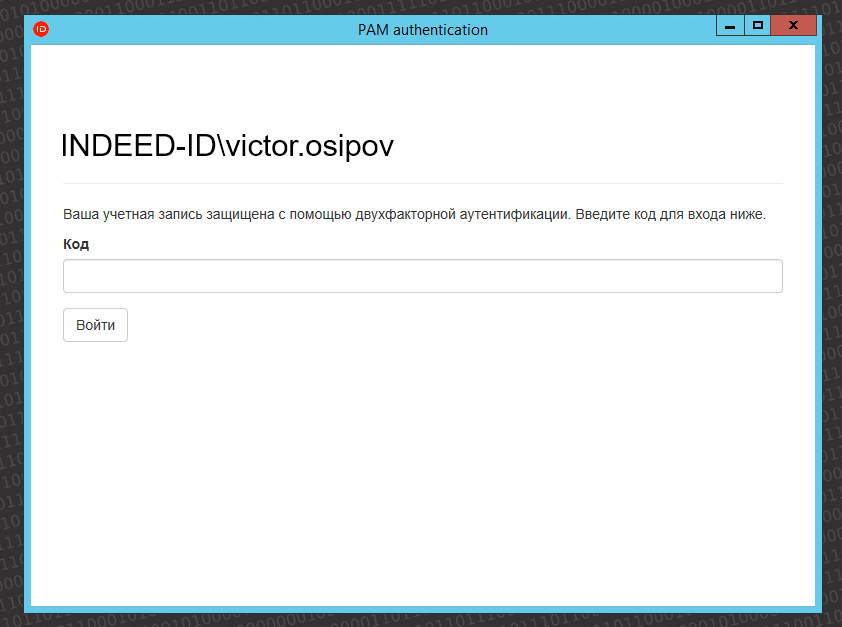Click the window's left blue border
Image resolution: width=842 pixels, height=627 pixels.
28,330
